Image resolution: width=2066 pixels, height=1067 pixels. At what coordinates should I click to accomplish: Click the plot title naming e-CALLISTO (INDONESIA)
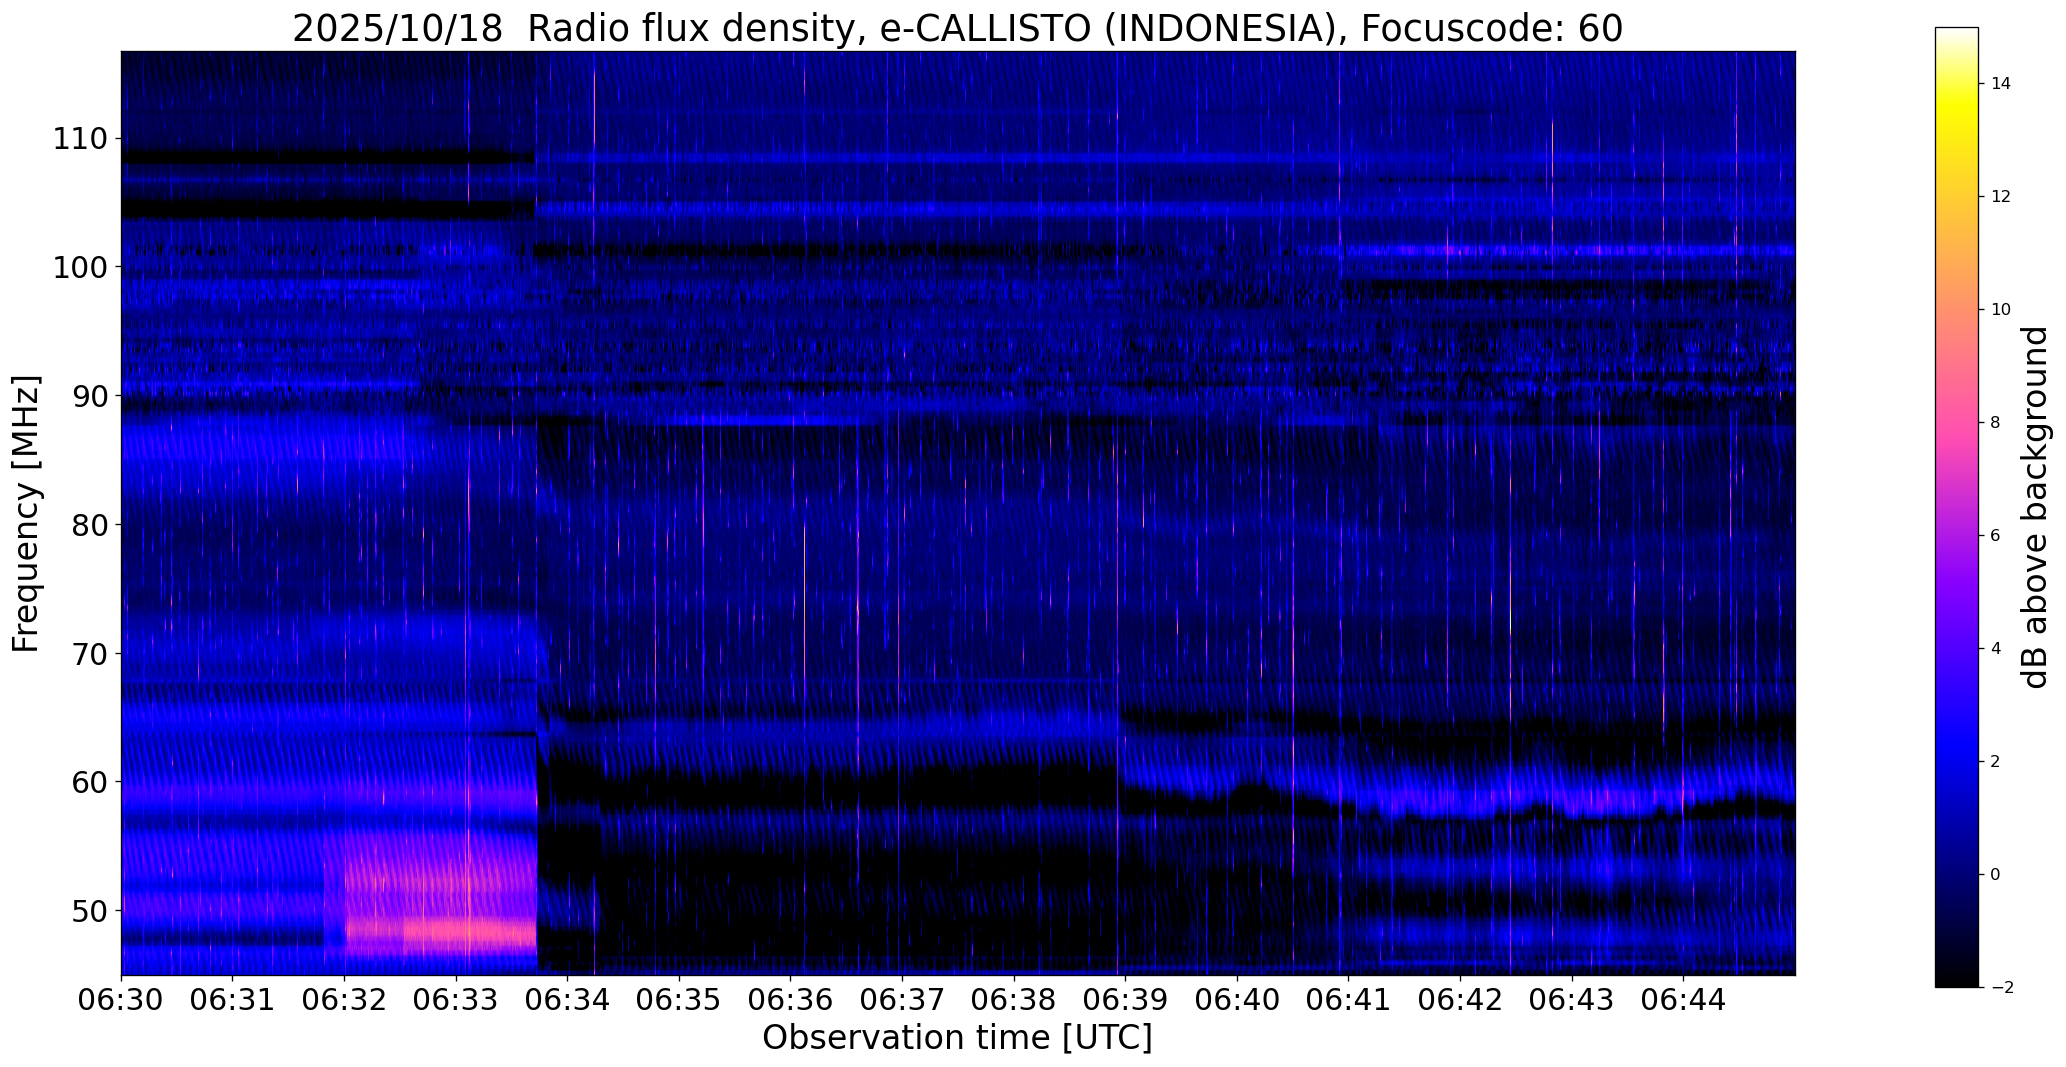957,29
